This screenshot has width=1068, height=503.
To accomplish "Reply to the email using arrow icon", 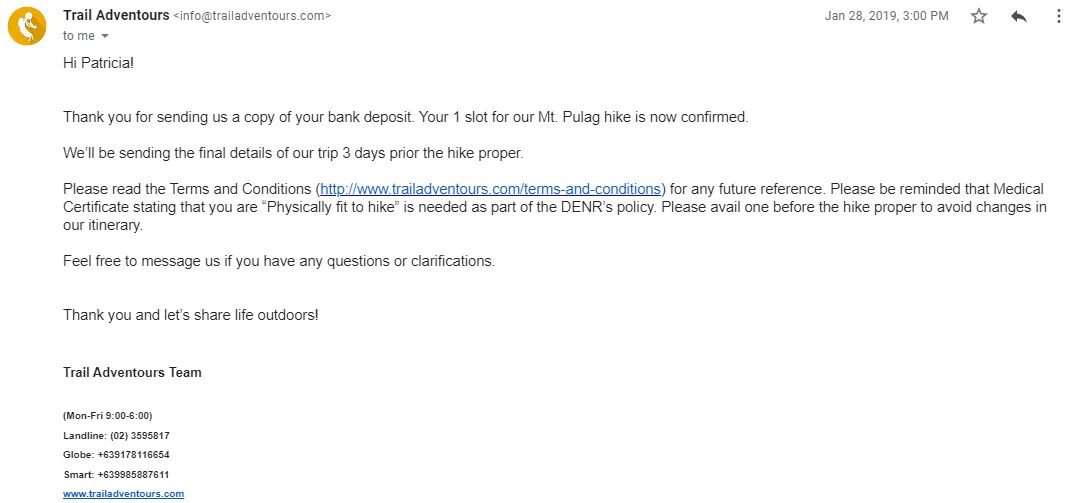I will click(1019, 16).
